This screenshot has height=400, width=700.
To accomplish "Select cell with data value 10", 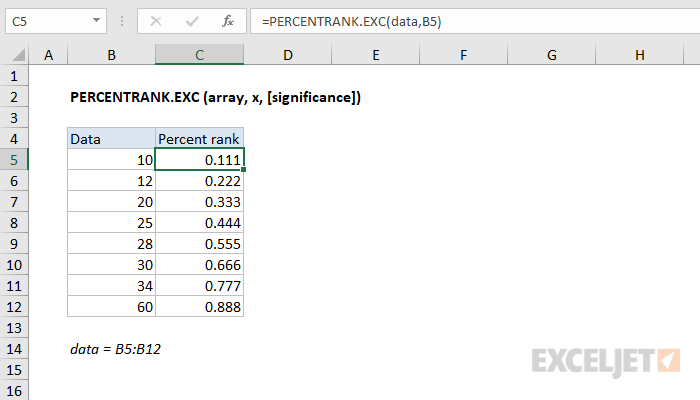I will (111, 160).
